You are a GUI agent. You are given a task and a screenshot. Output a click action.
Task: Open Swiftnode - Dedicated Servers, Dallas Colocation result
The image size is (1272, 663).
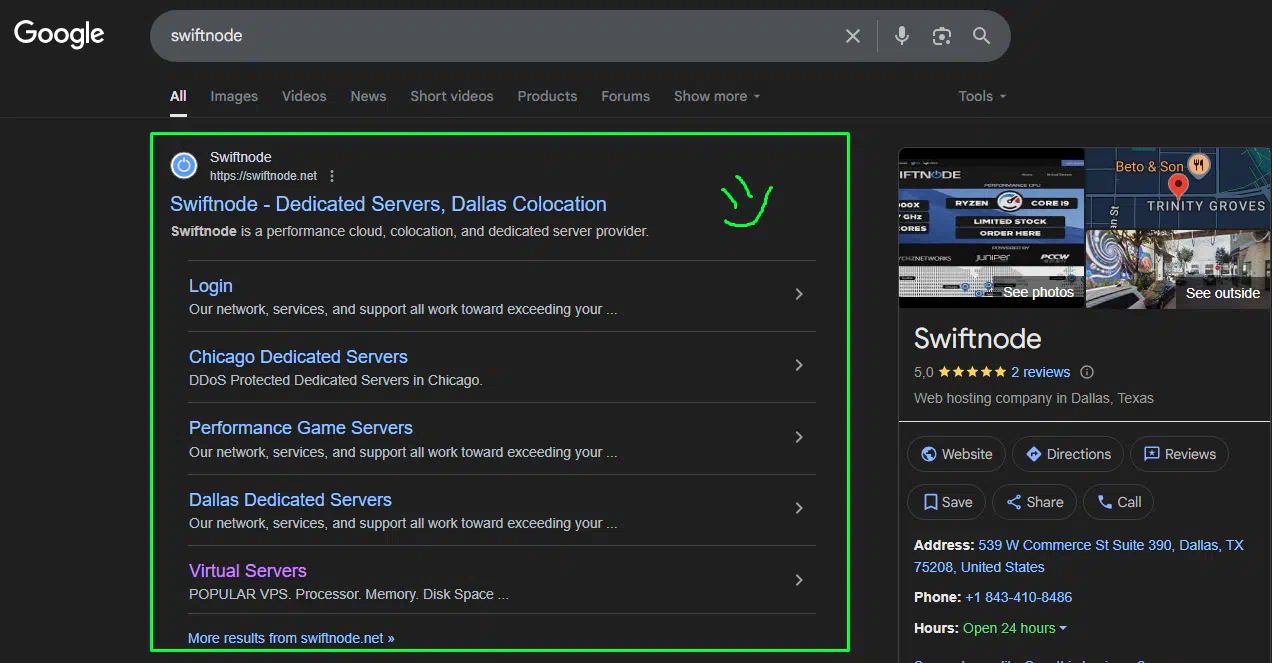tap(388, 204)
